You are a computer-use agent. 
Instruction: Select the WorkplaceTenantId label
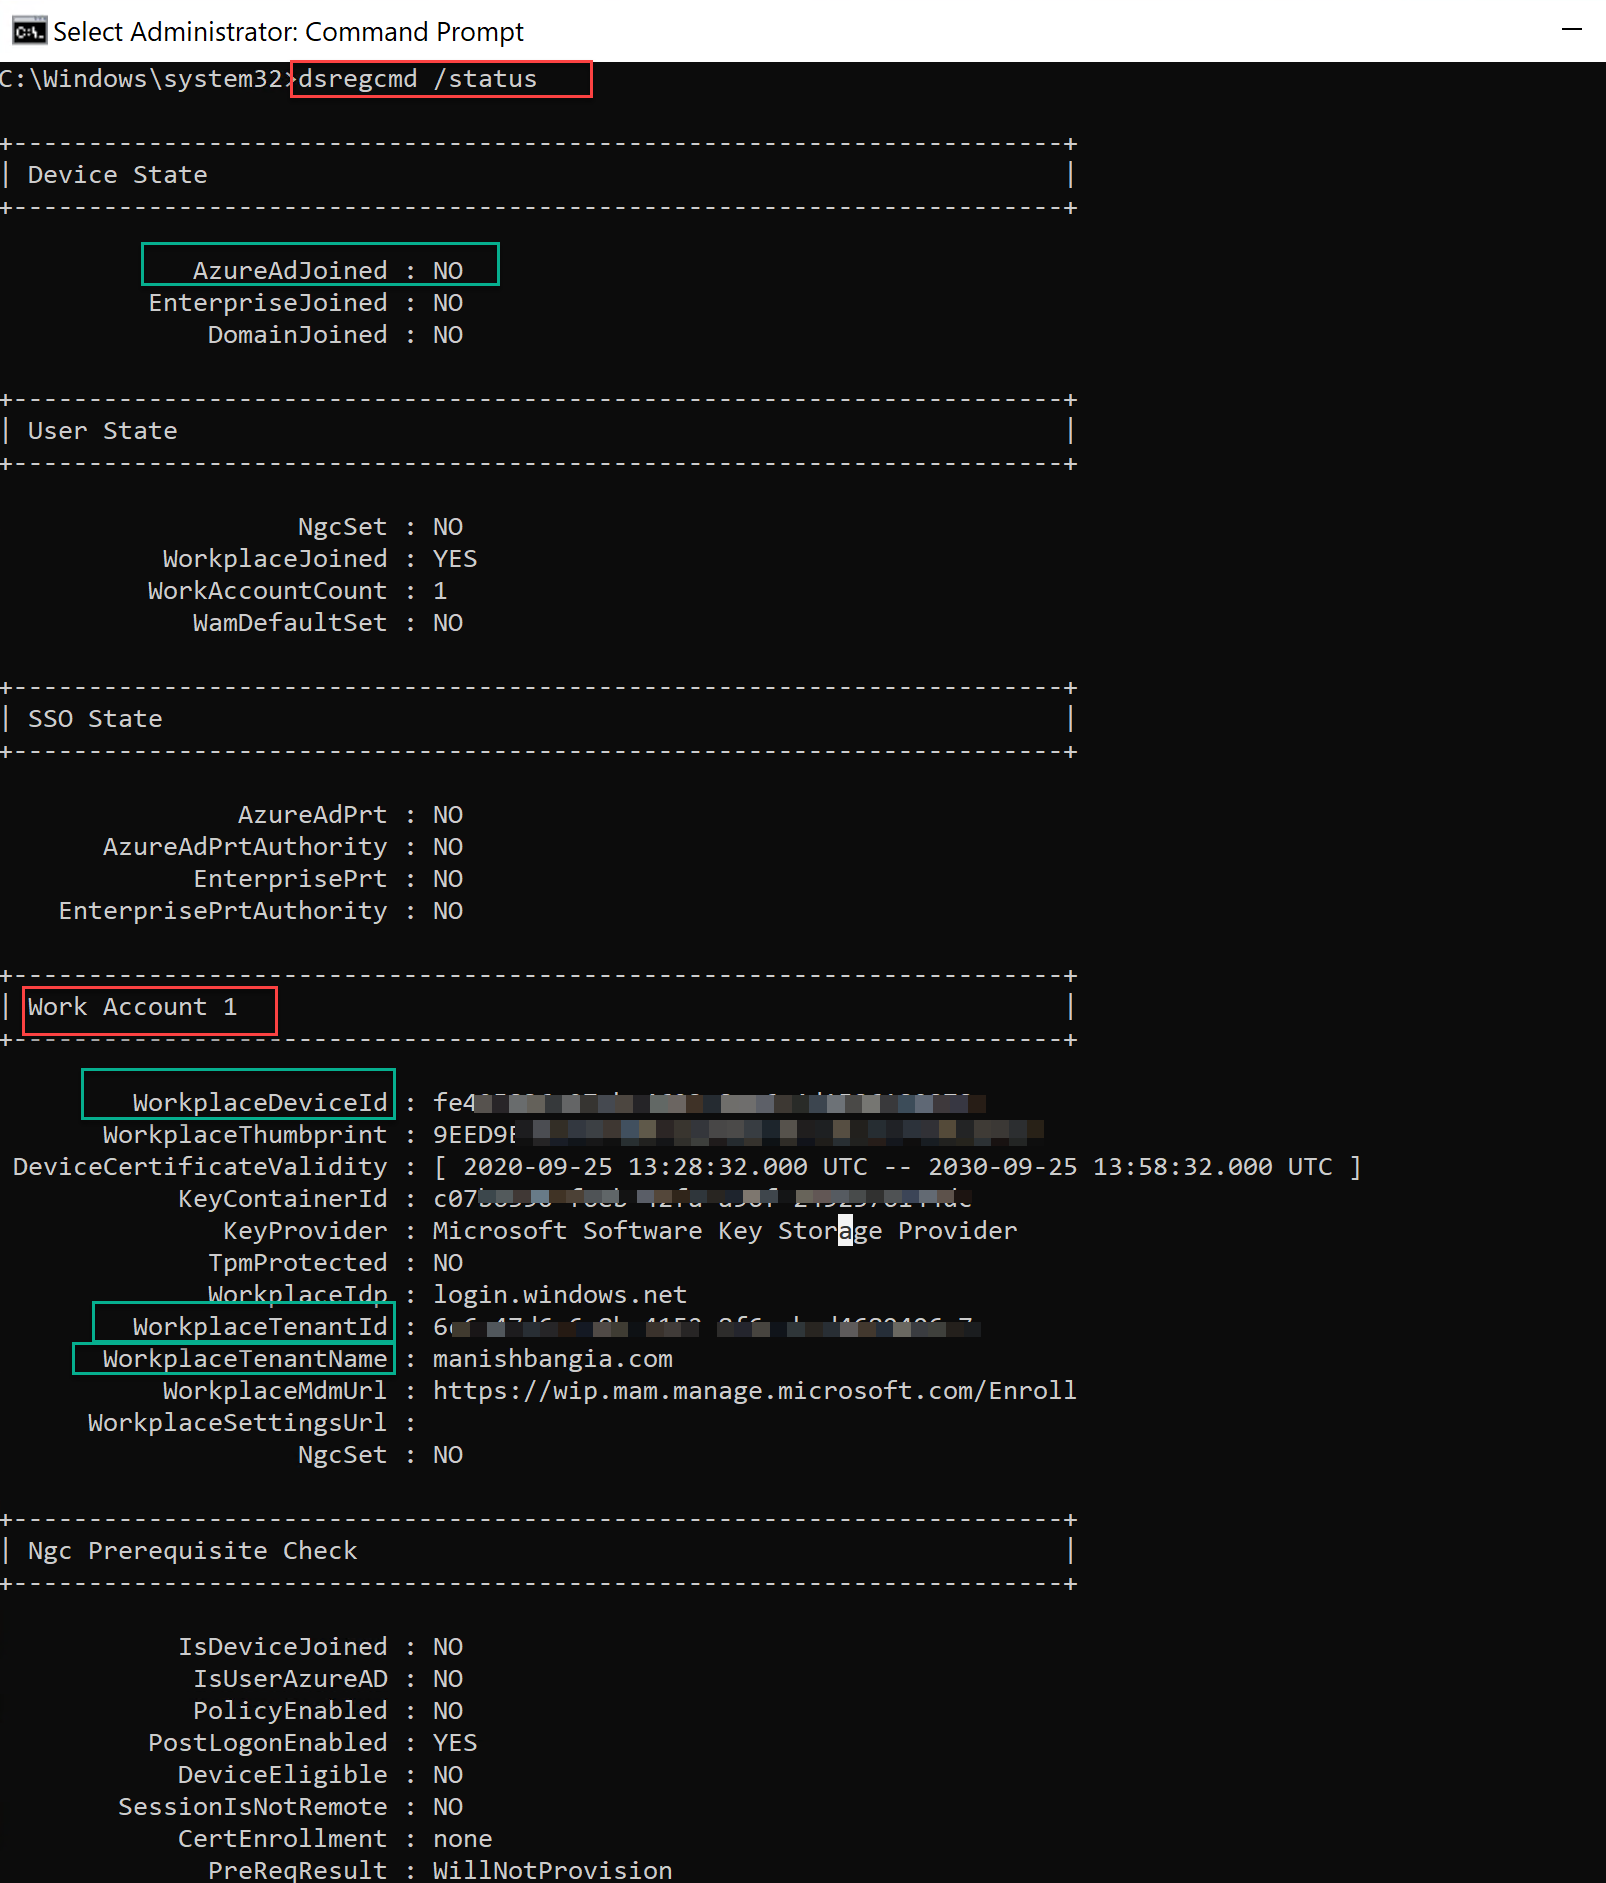click(x=259, y=1327)
